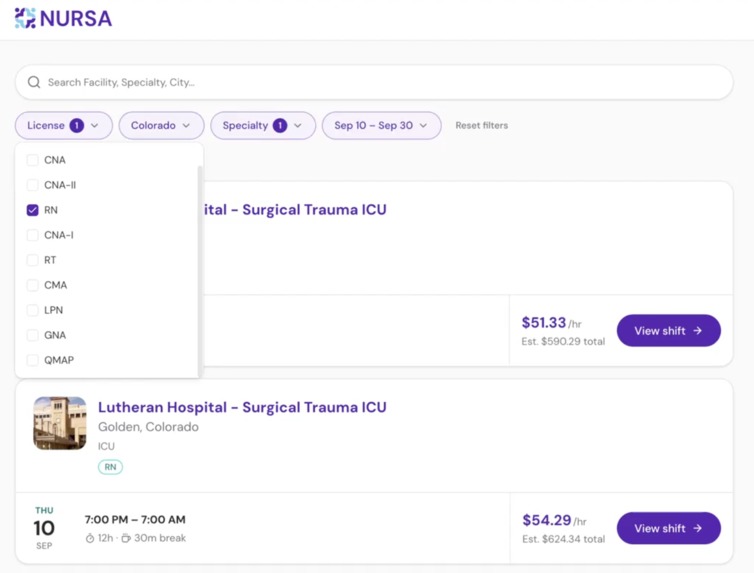Click the Specialty filter count badge
The height and width of the screenshot is (573, 754).
[280, 125]
